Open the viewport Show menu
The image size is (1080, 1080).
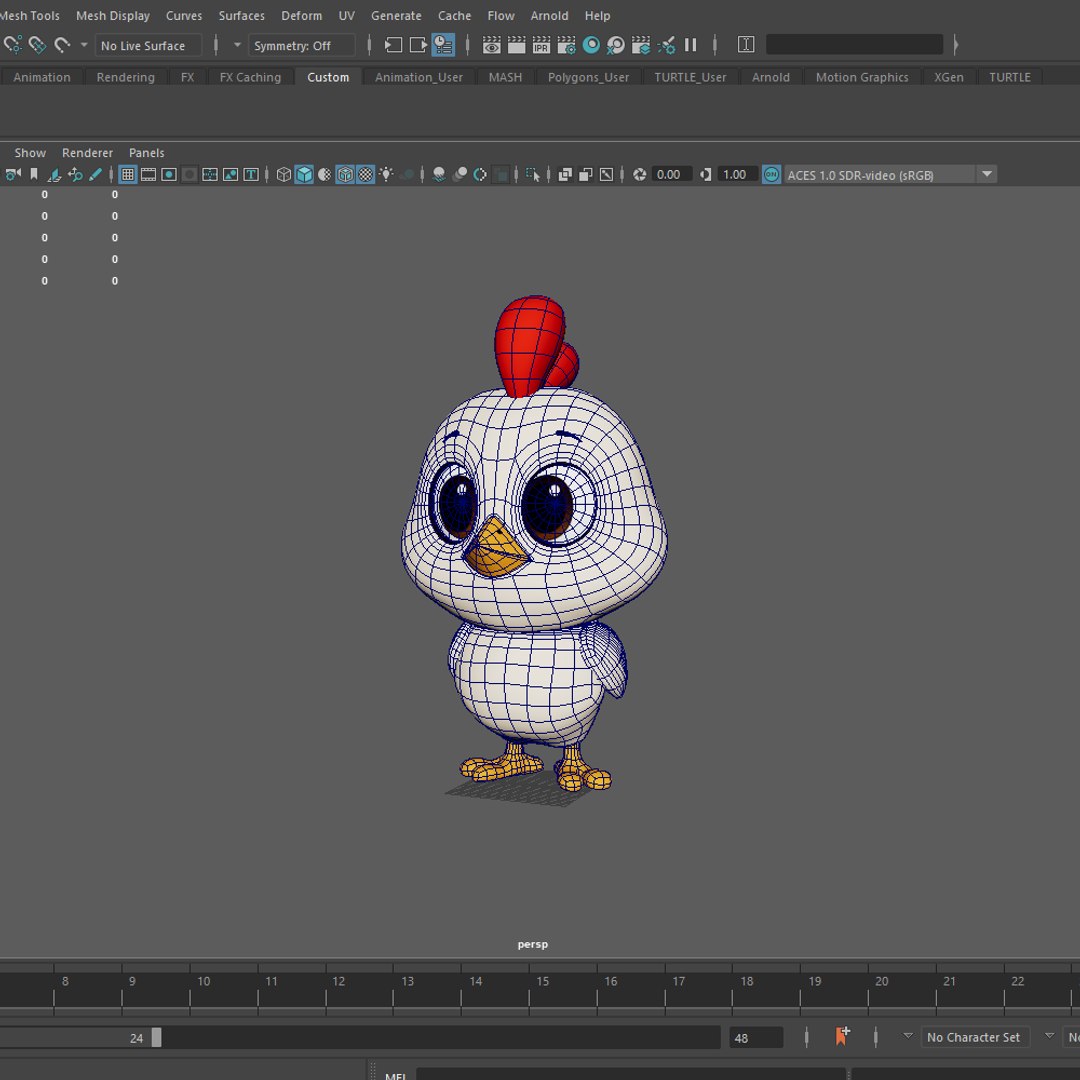[30, 153]
